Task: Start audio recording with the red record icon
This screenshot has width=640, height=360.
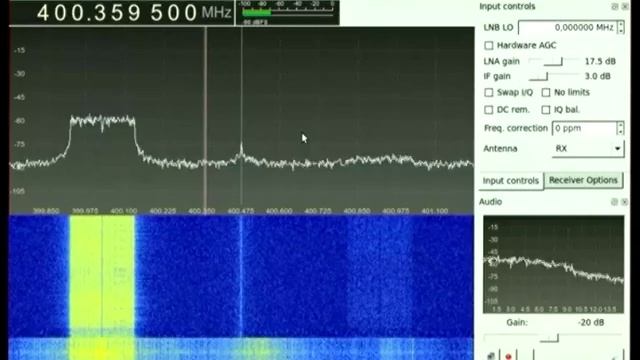Action: pos(508,356)
